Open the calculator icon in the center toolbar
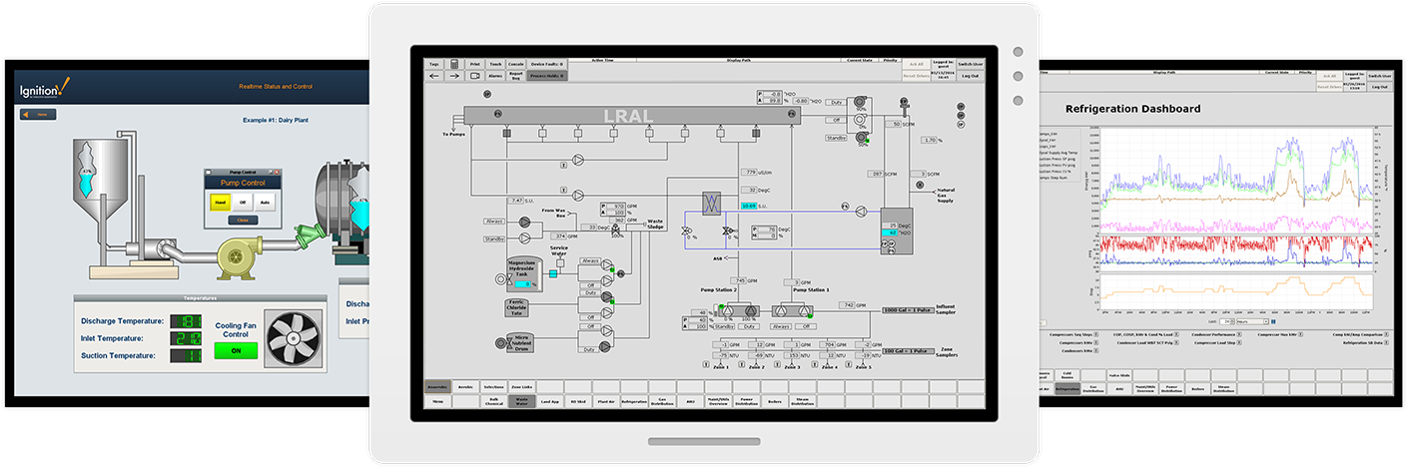The image size is (1408, 467). click(x=454, y=64)
